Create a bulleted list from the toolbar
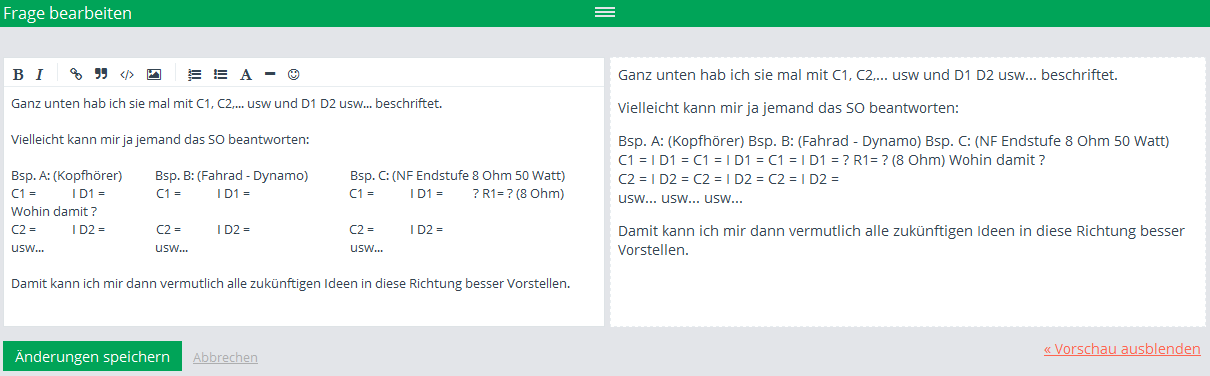 pyautogui.click(x=221, y=74)
